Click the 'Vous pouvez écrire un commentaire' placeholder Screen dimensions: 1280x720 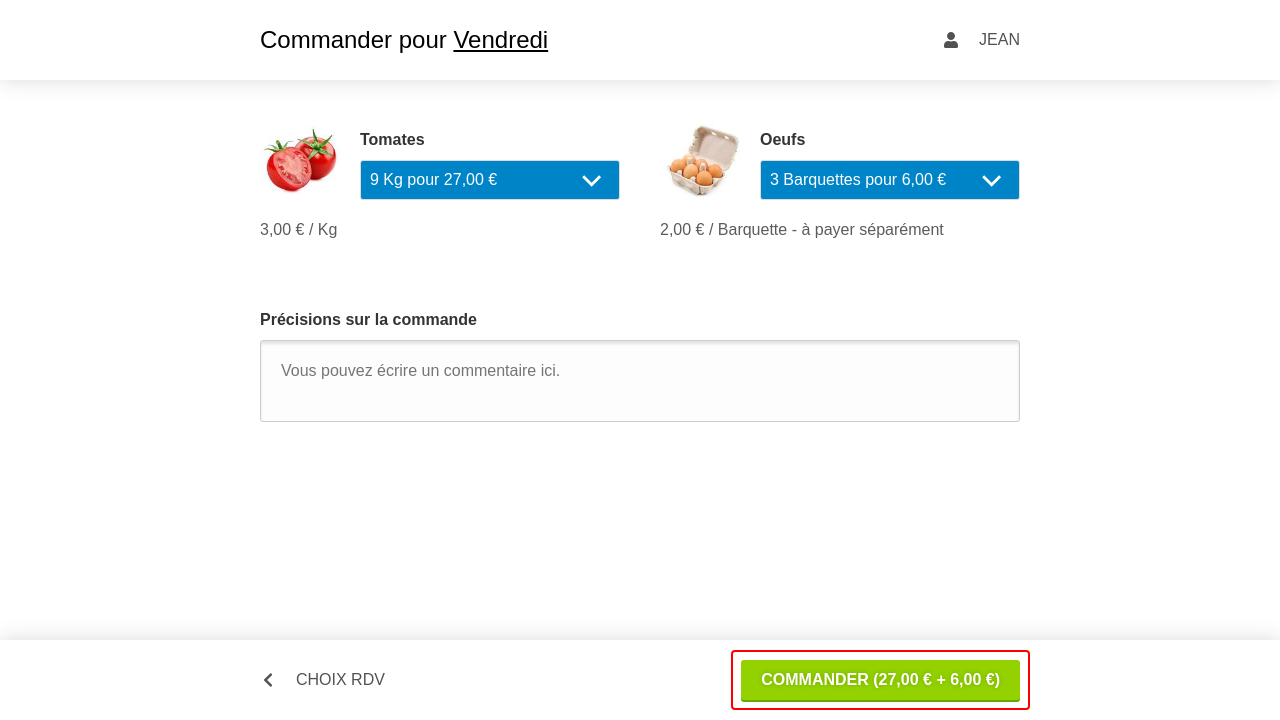coord(420,371)
